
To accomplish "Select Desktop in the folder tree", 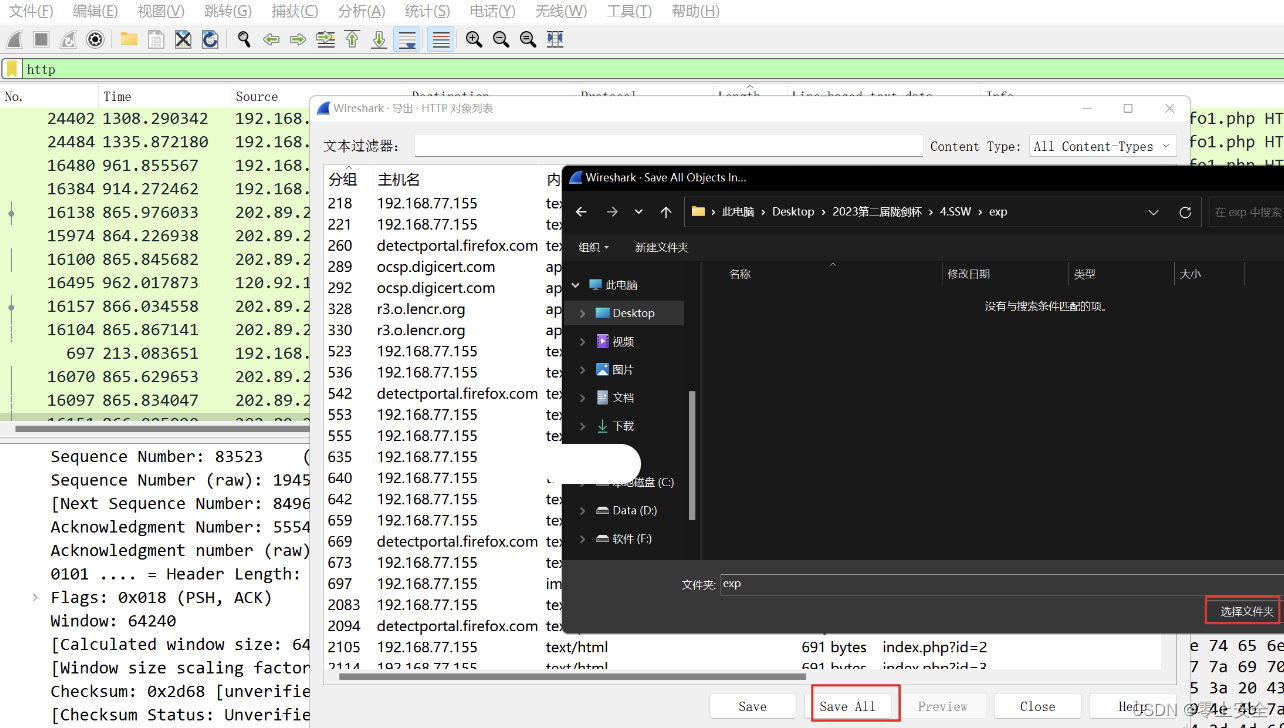I will click(633, 313).
